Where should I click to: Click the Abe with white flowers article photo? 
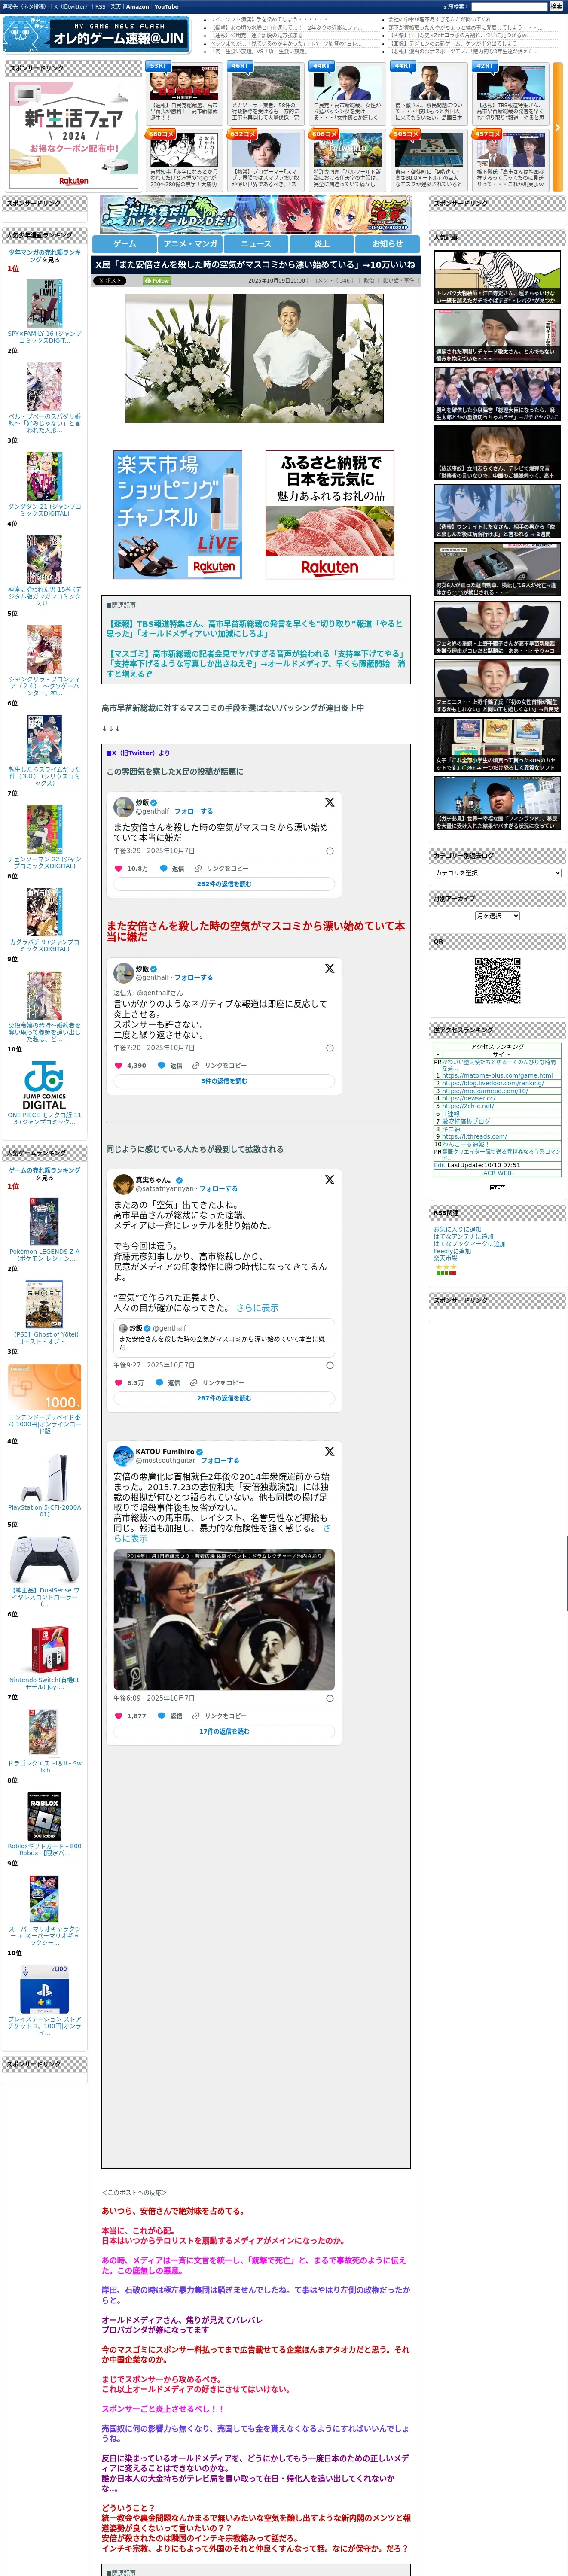[x=254, y=358]
